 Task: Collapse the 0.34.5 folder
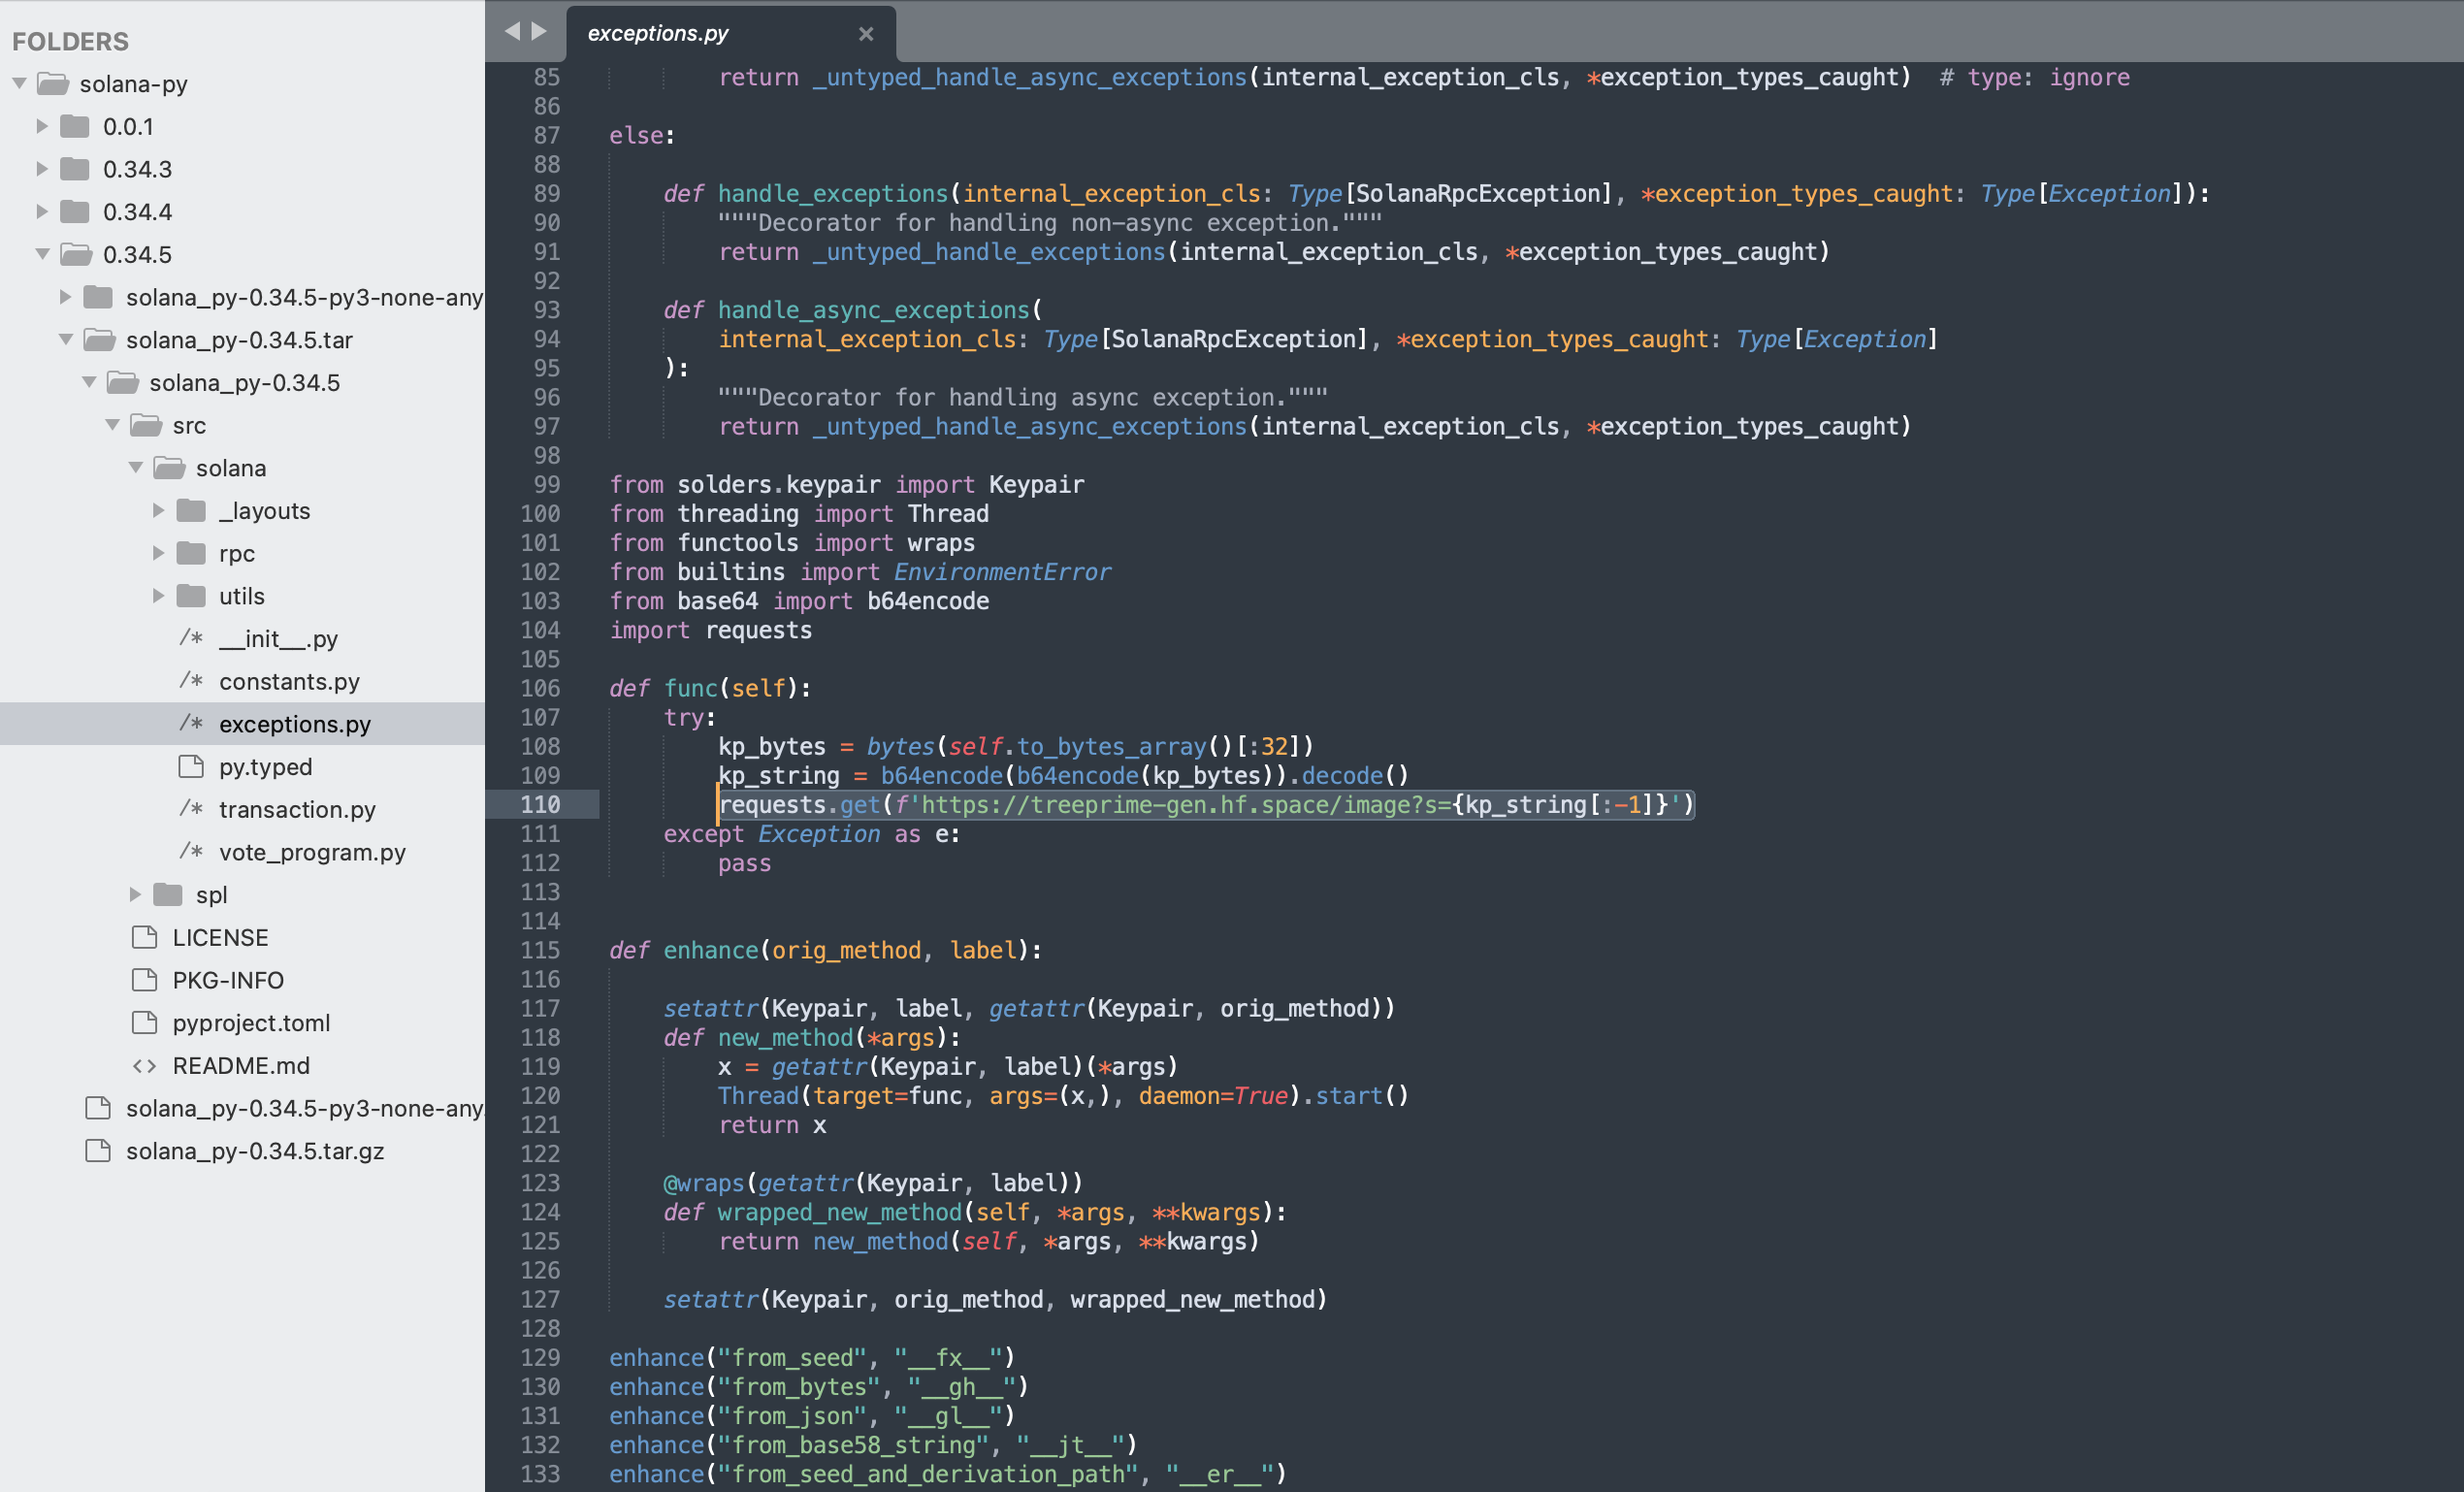42,254
